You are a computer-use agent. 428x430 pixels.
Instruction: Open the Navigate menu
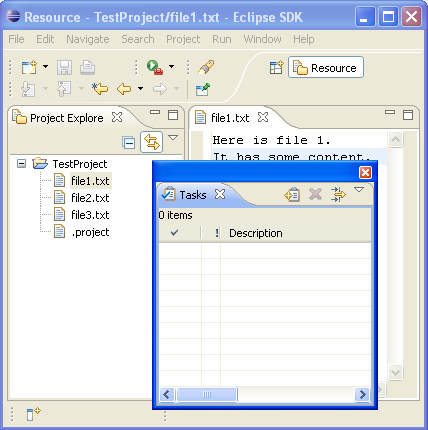(x=88, y=39)
